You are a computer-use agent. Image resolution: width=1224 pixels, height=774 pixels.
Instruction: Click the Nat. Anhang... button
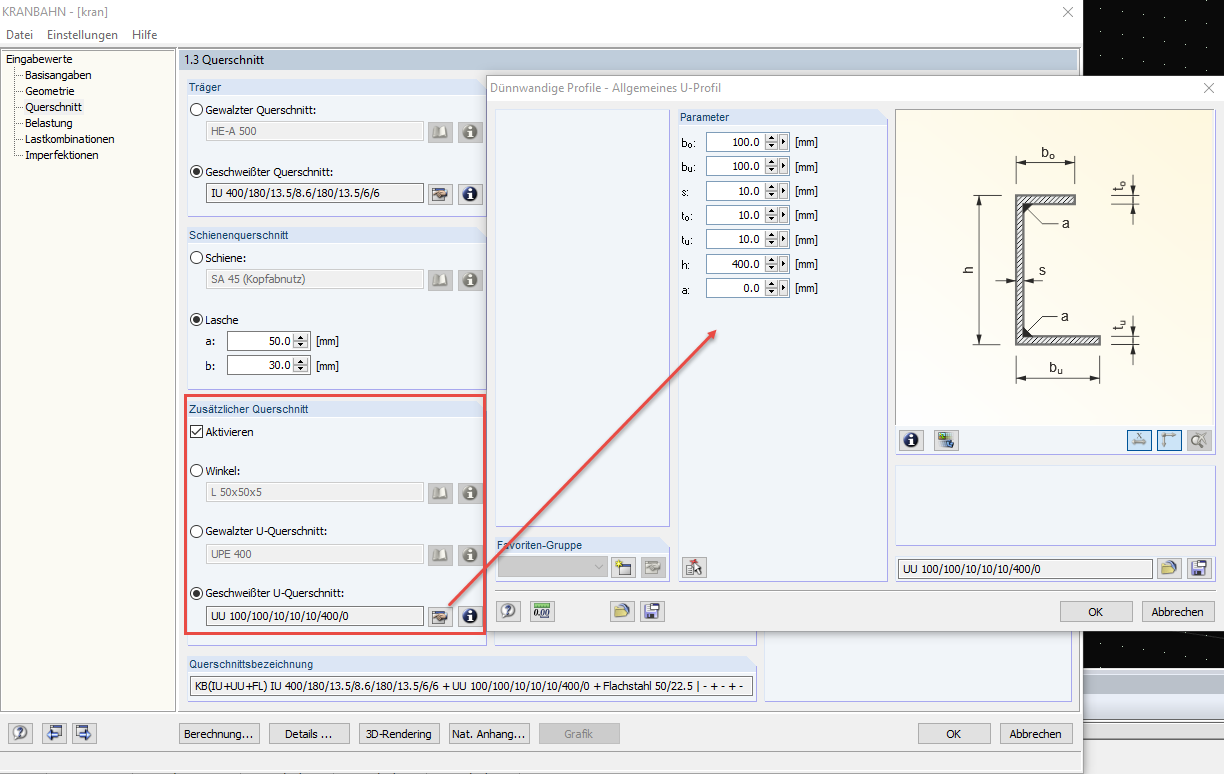point(490,734)
